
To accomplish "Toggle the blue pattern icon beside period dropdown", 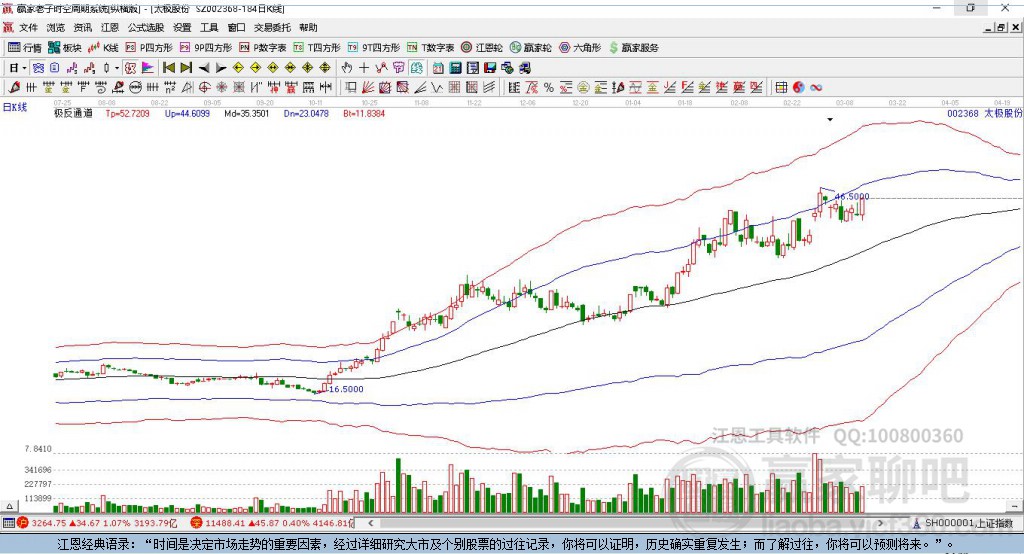I will 38,67.
